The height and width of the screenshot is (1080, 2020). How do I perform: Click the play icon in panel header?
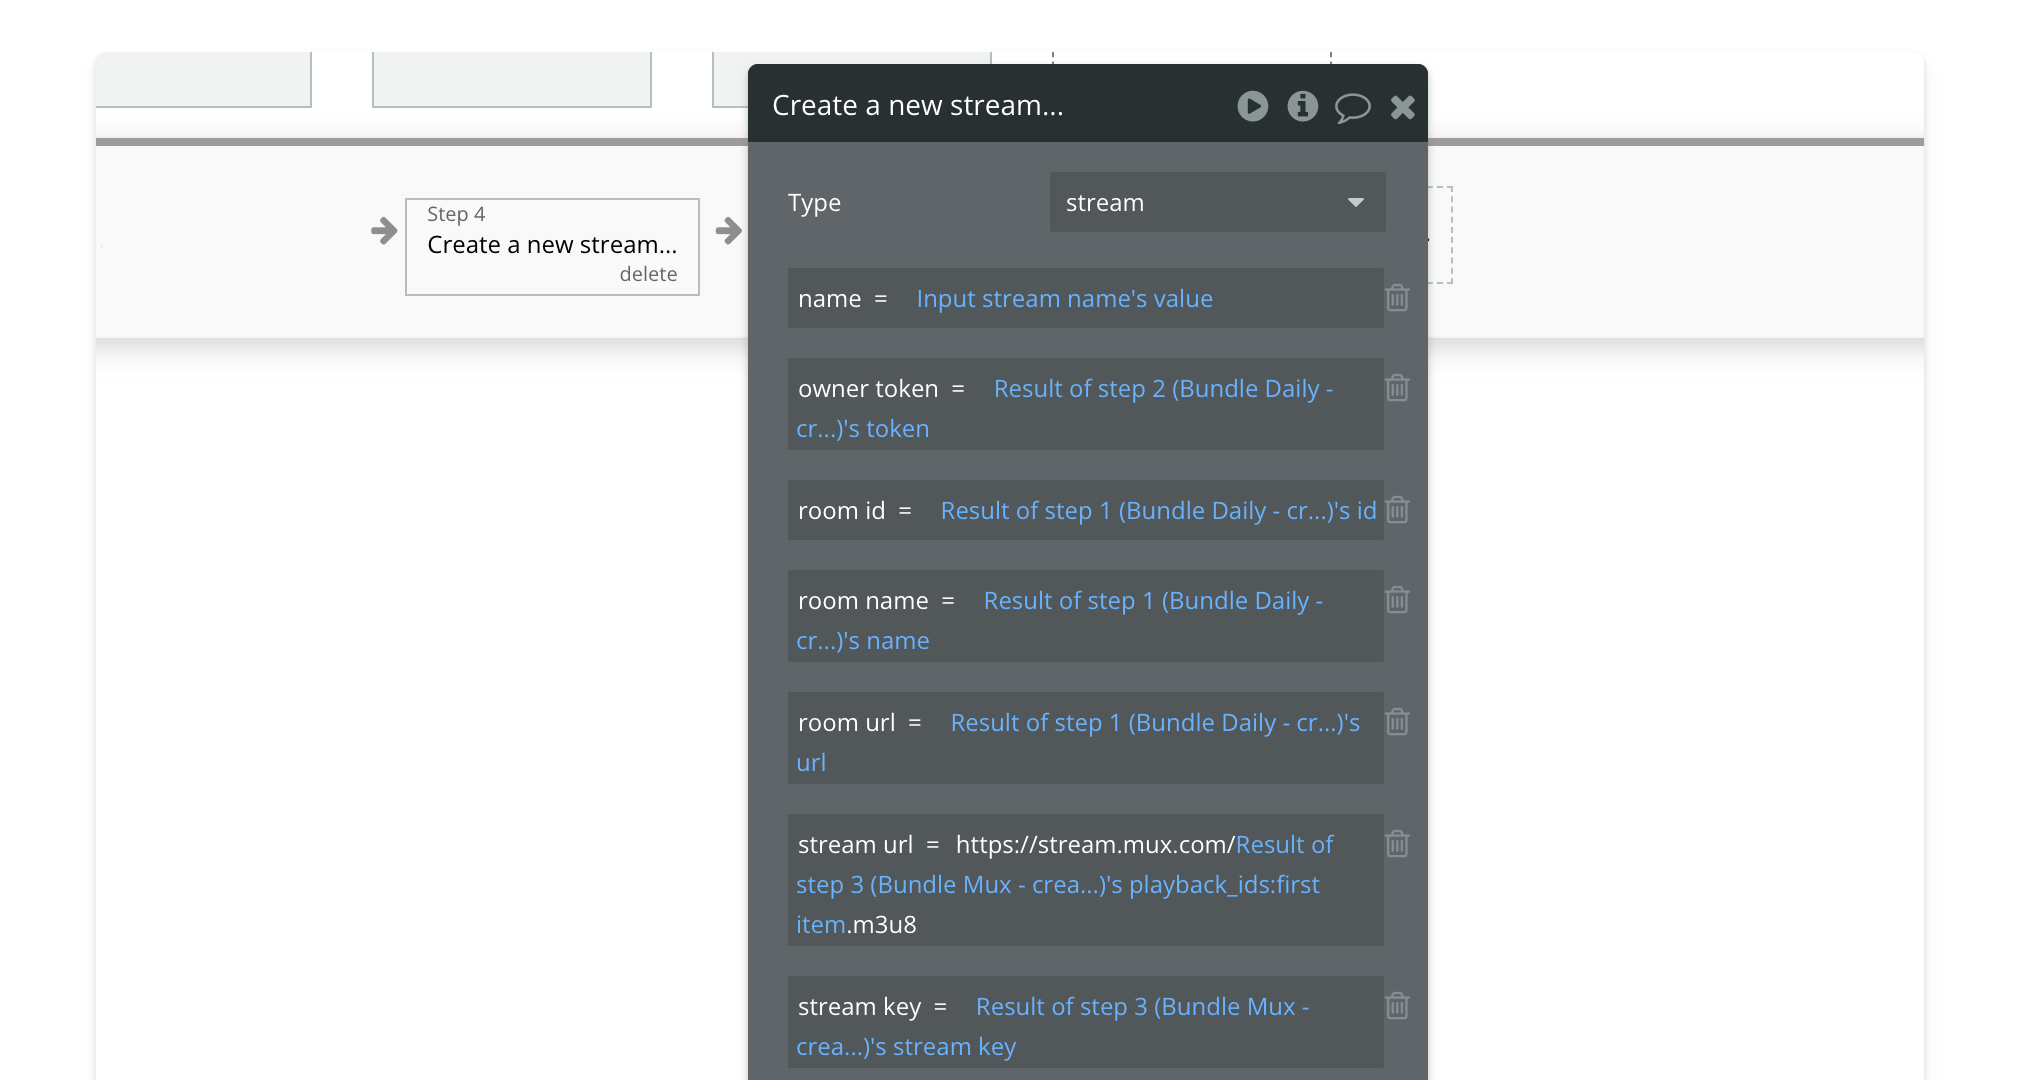point(1252,106)
